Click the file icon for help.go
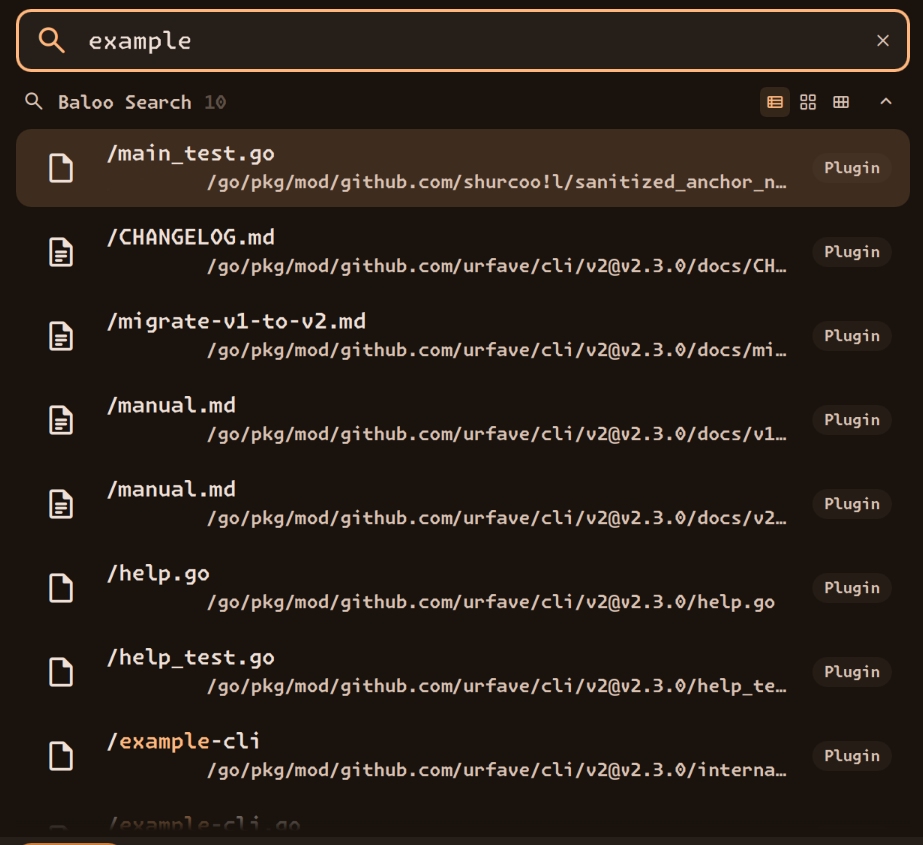Image resolution: width=923 pixels, height=845 pixels. 61,588
